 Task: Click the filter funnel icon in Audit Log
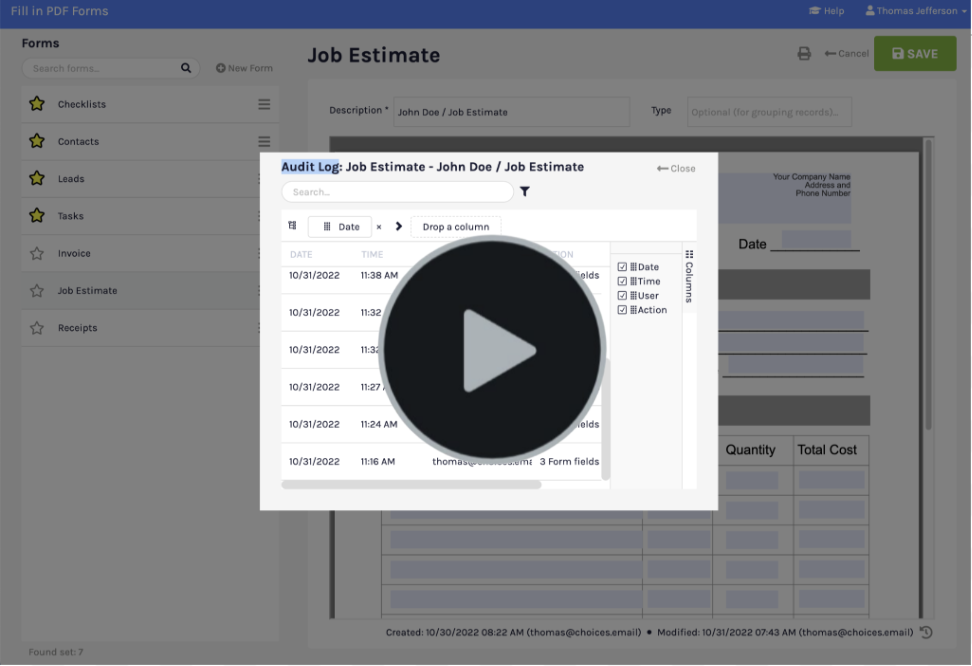[x=525, y=192]
